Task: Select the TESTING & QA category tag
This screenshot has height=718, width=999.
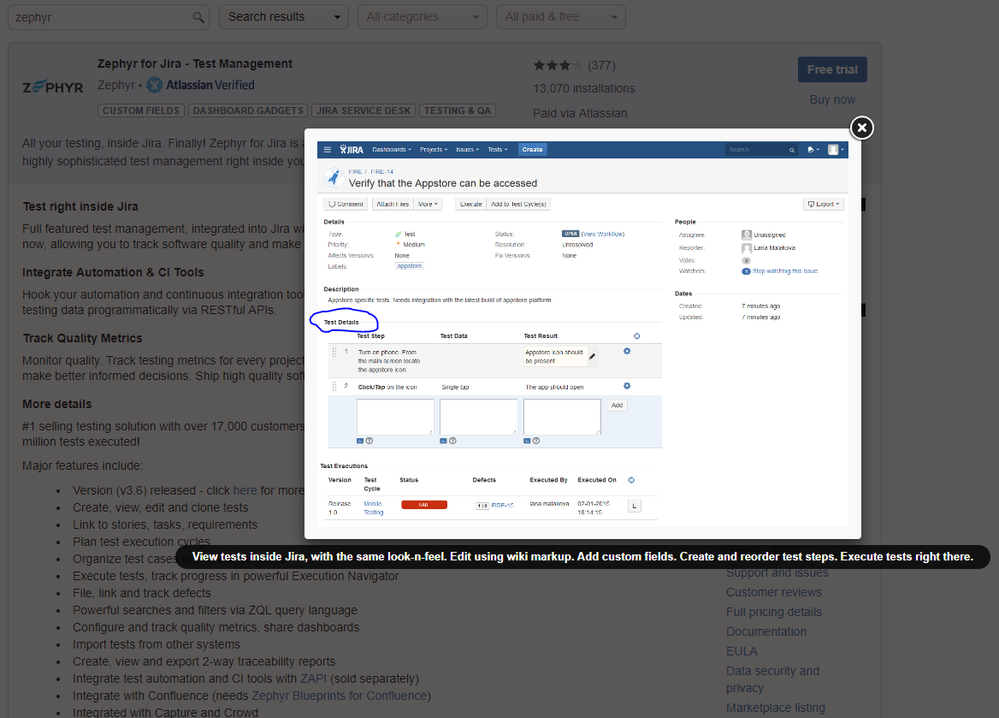Action: [457, 111]
